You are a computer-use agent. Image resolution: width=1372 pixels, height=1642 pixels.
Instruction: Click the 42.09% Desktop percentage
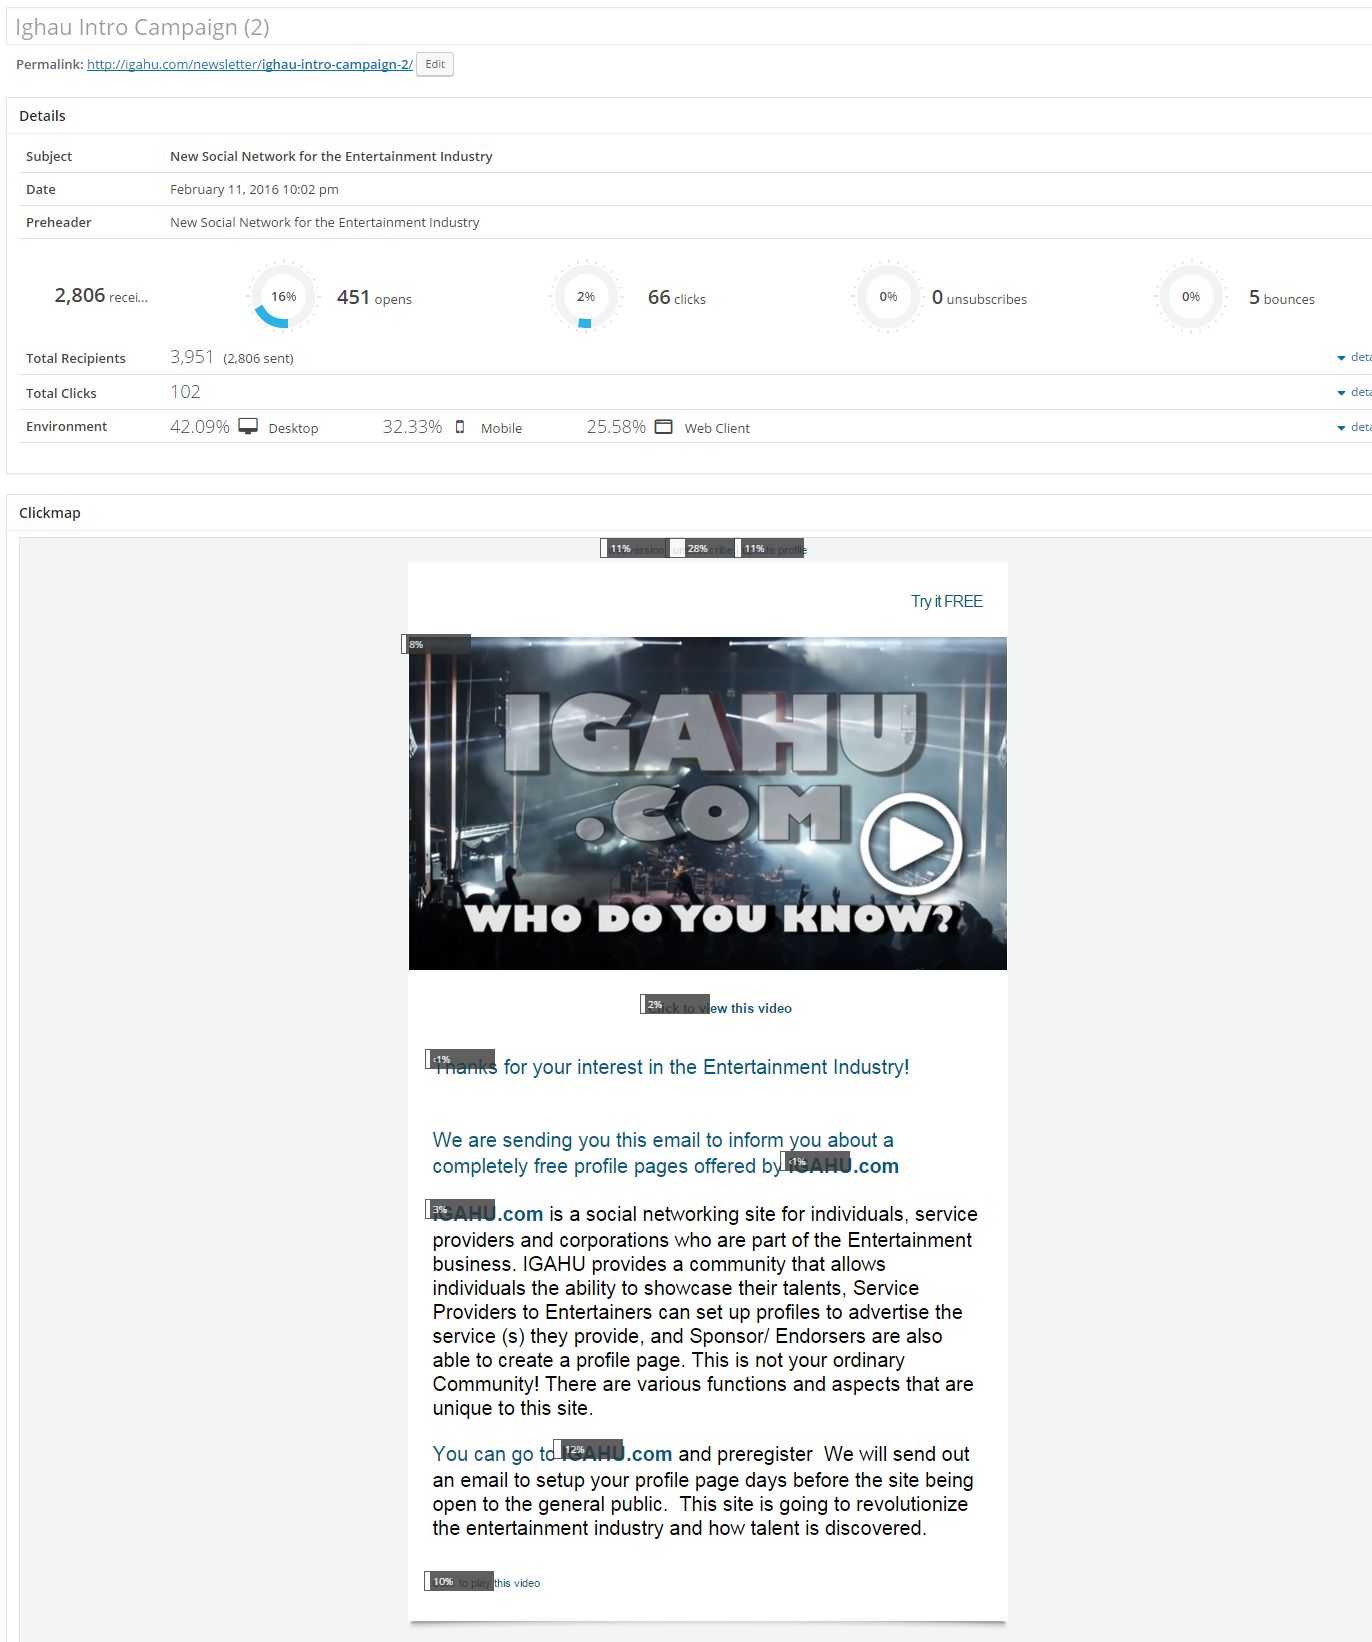tap(200, 427)
